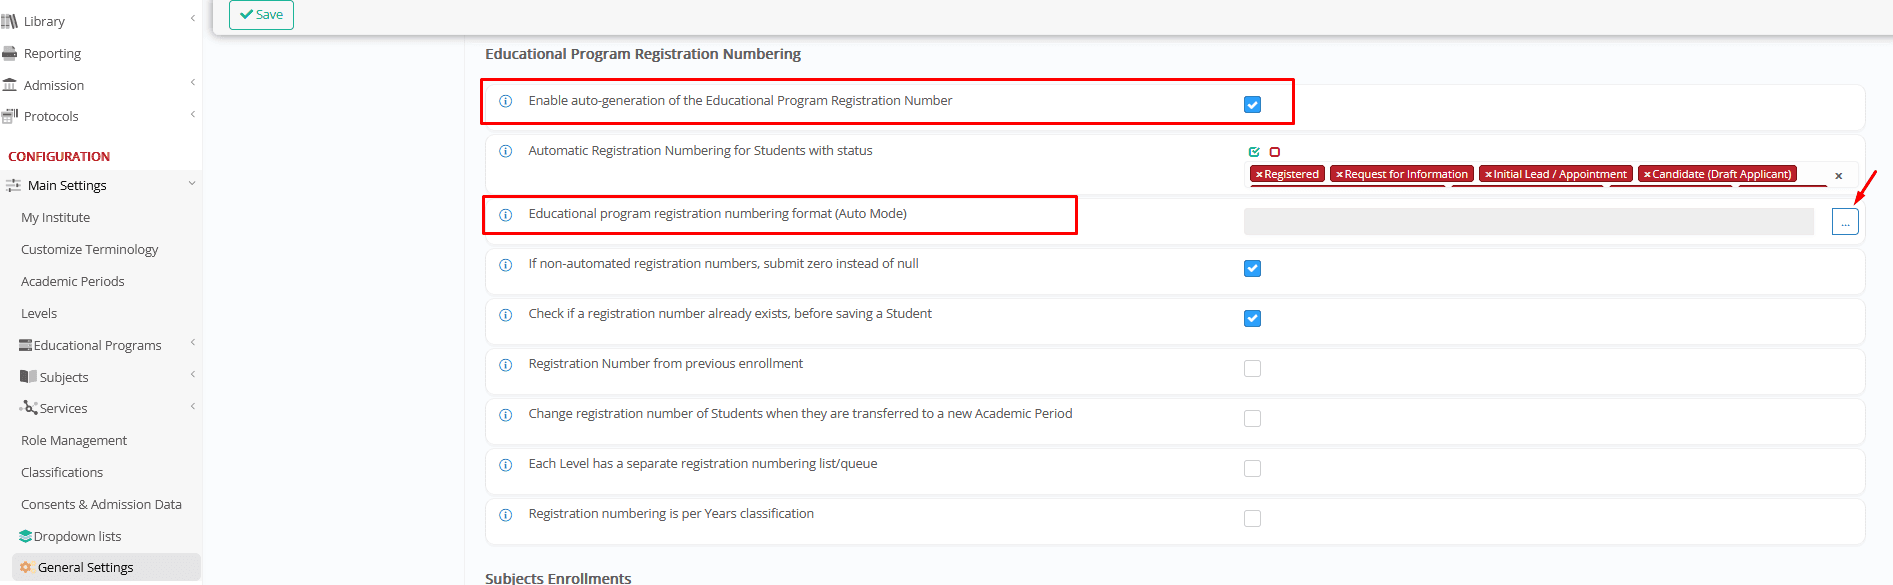
Task: Remove the Registered status tag
Action: (x=1260, y=174)
